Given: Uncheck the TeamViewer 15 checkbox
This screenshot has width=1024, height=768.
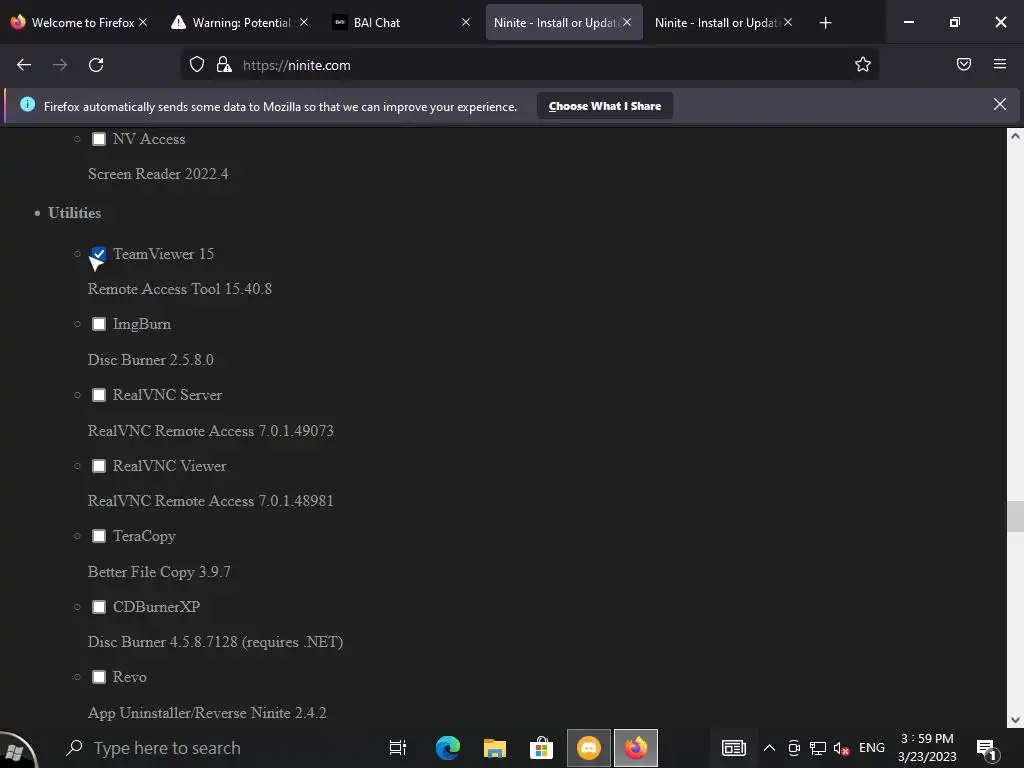Looking at the screenshot, I should click(99, 254).
